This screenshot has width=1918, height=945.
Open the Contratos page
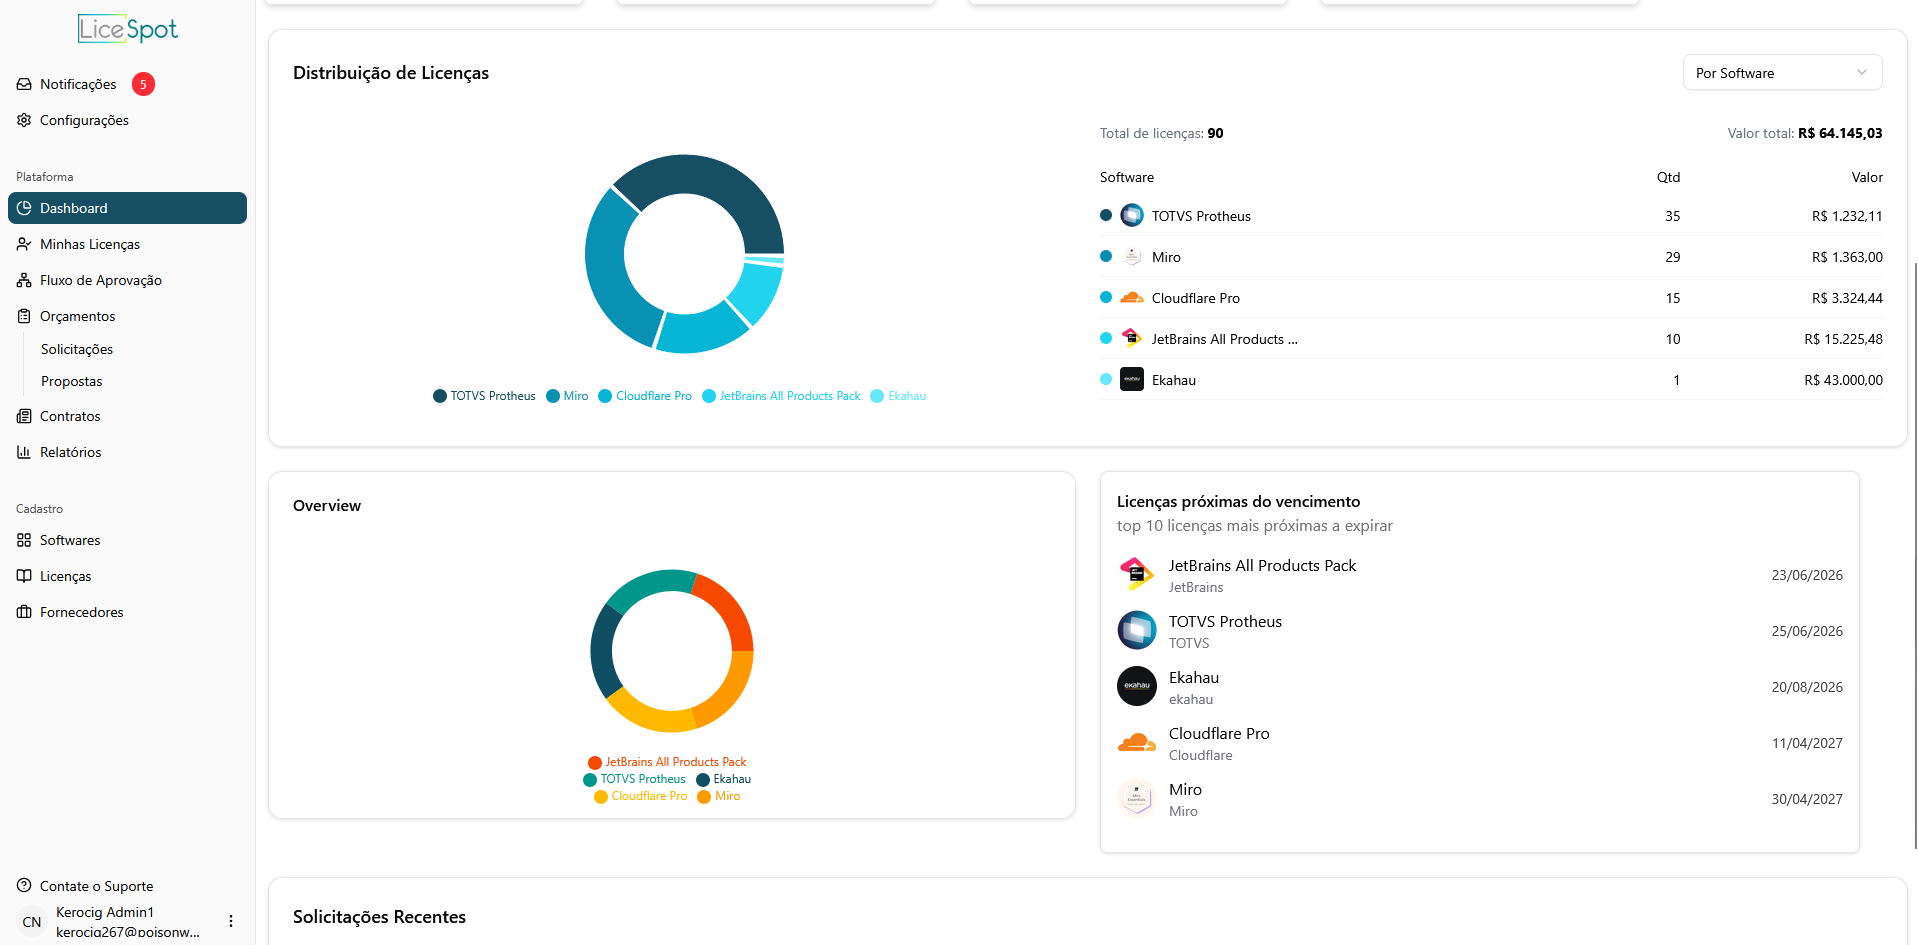127,416
